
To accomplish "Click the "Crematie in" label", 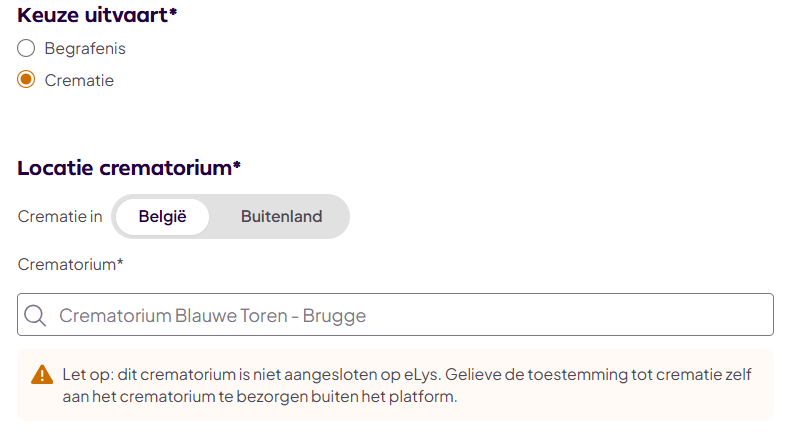I will pyautogui.click(x=60, y=217).
